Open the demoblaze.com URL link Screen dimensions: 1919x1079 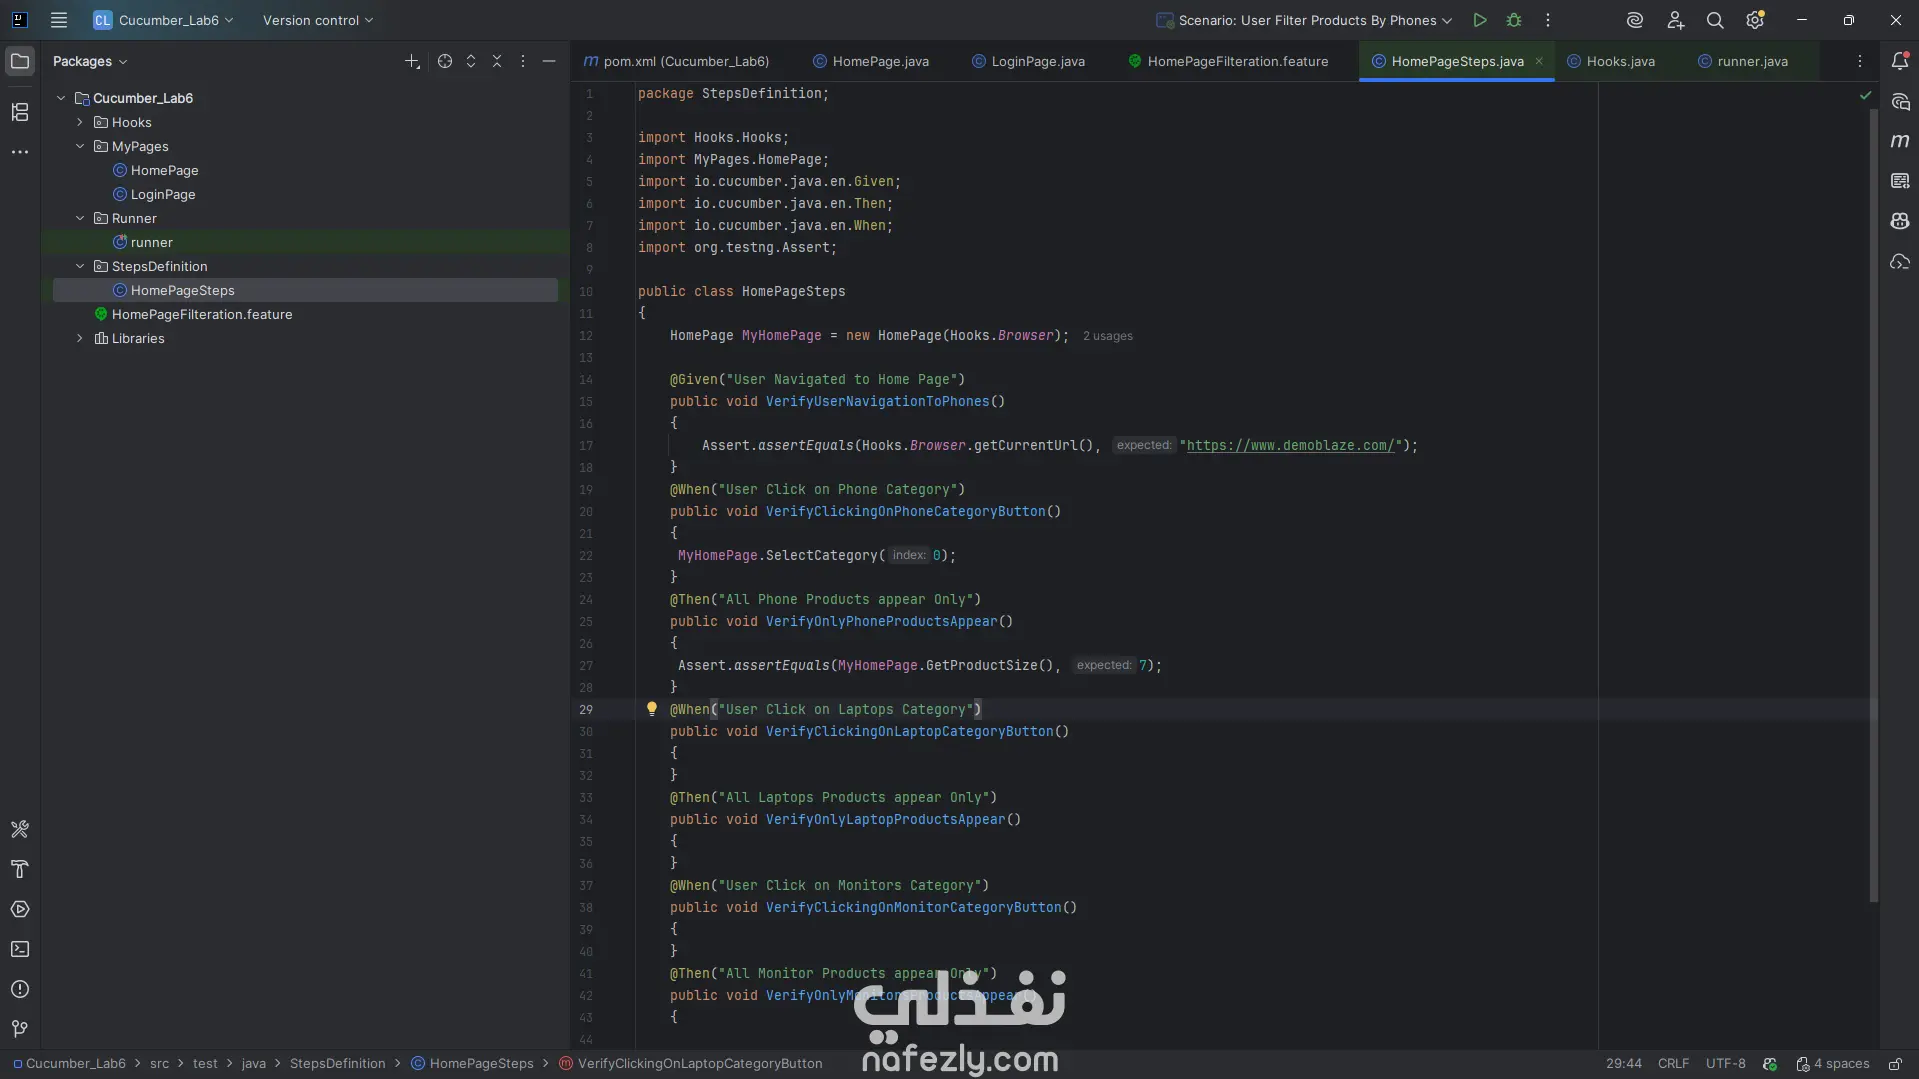(1290, 445)
